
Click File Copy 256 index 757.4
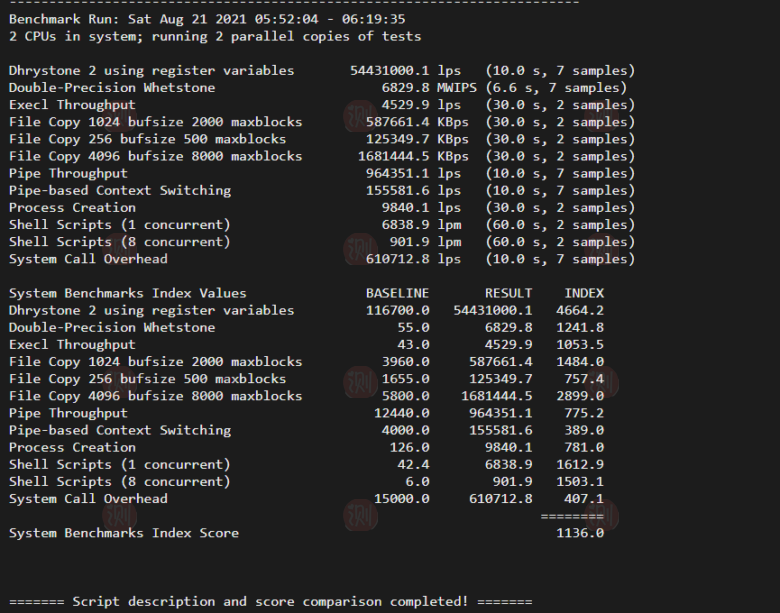(584, 380)
